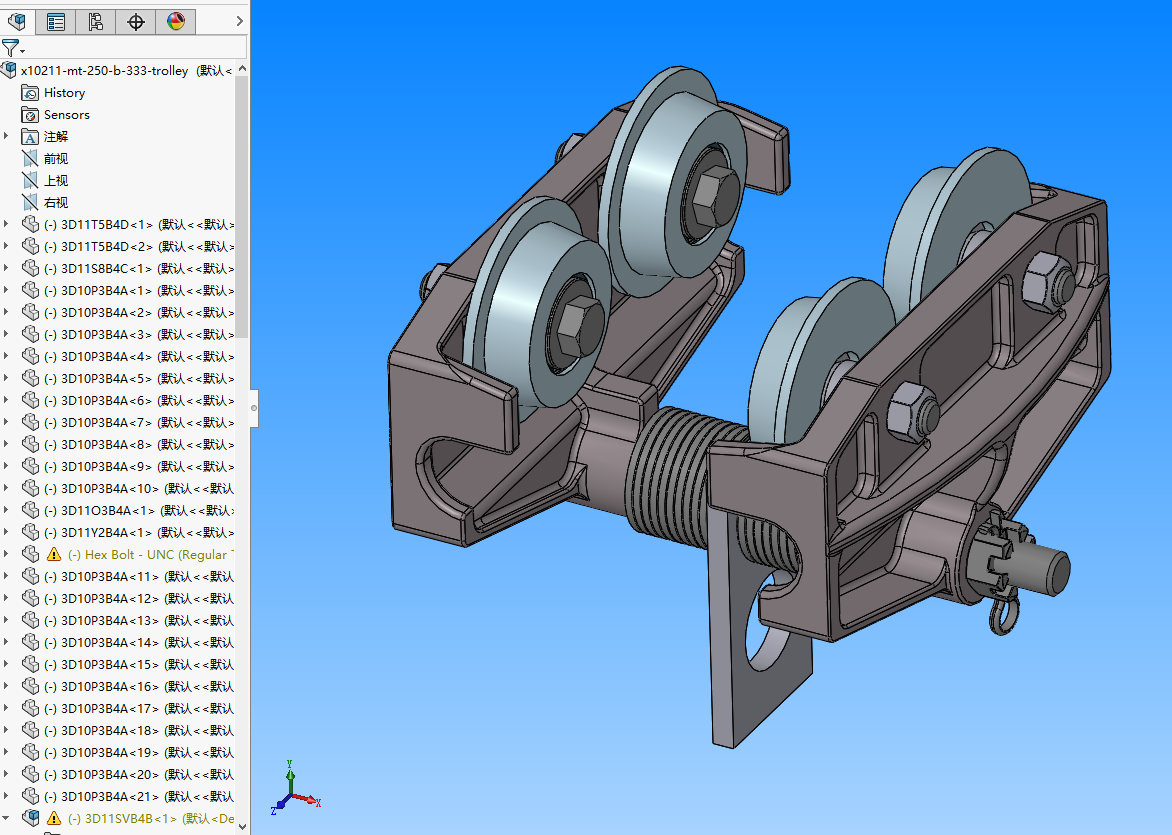
Task: Click the tree scrollbar up arrow
Action: coord(241,69)
